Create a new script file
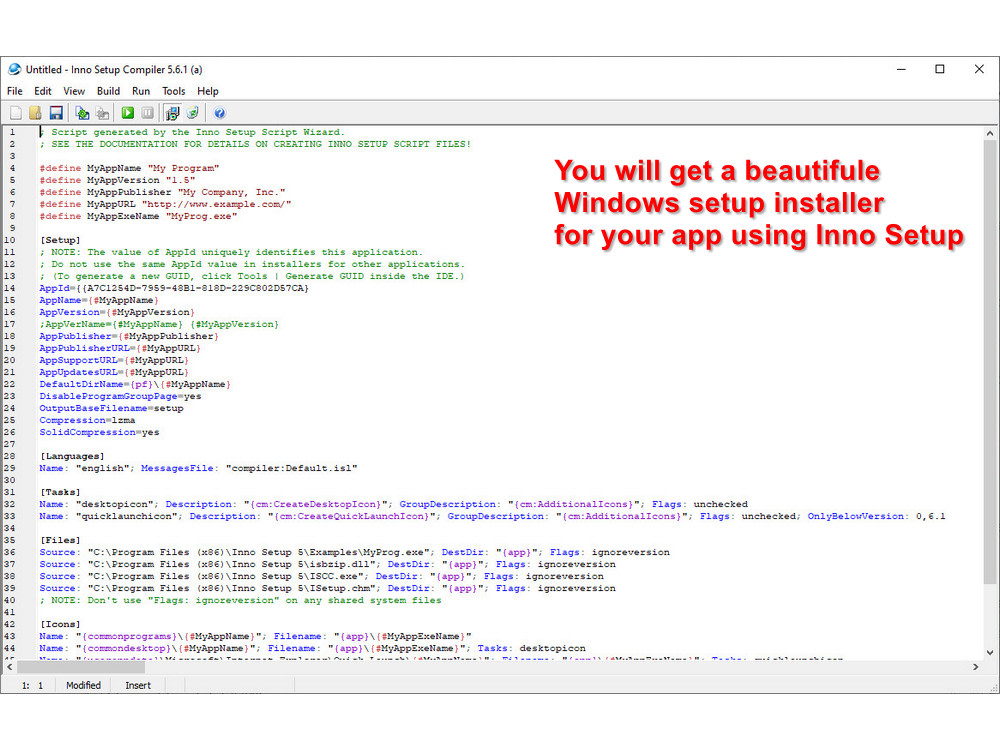The image size is (1000, 750). pos(15,112)
